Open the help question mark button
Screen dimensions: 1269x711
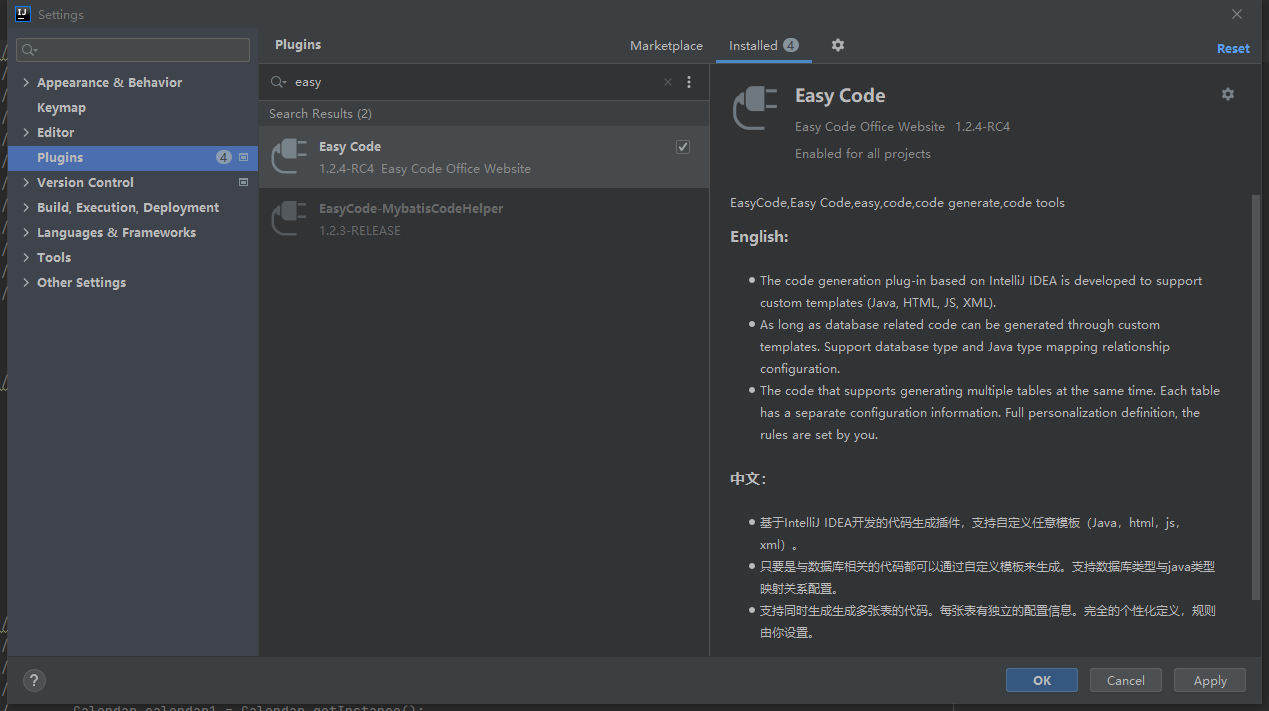[33, 680]
